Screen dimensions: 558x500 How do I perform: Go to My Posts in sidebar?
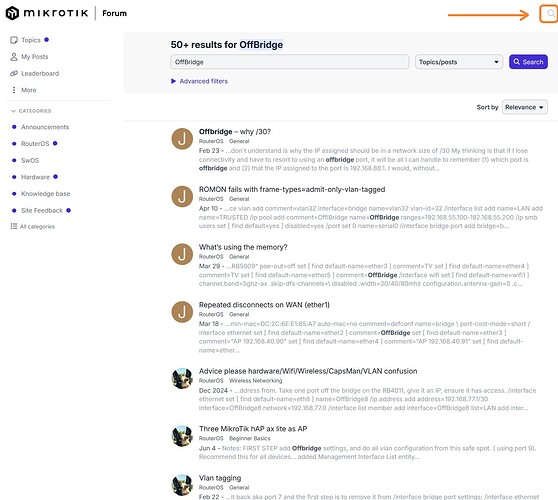pyautogui.click(x=34, y=57)
